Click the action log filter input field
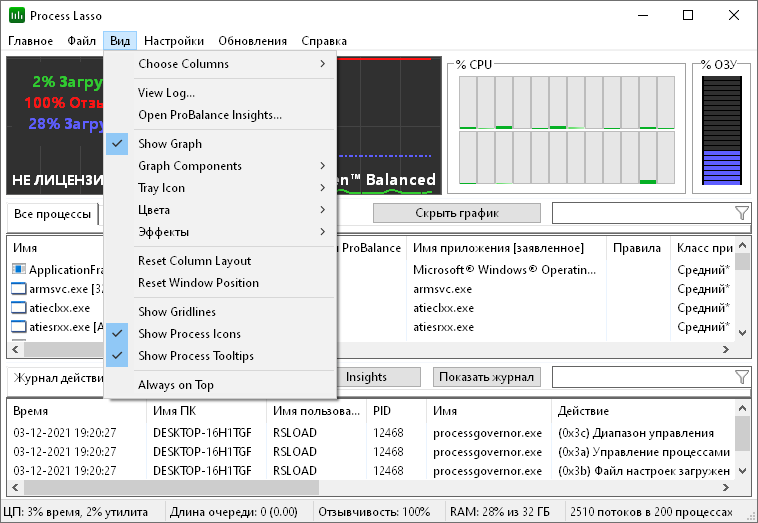 tap(643, 377)
